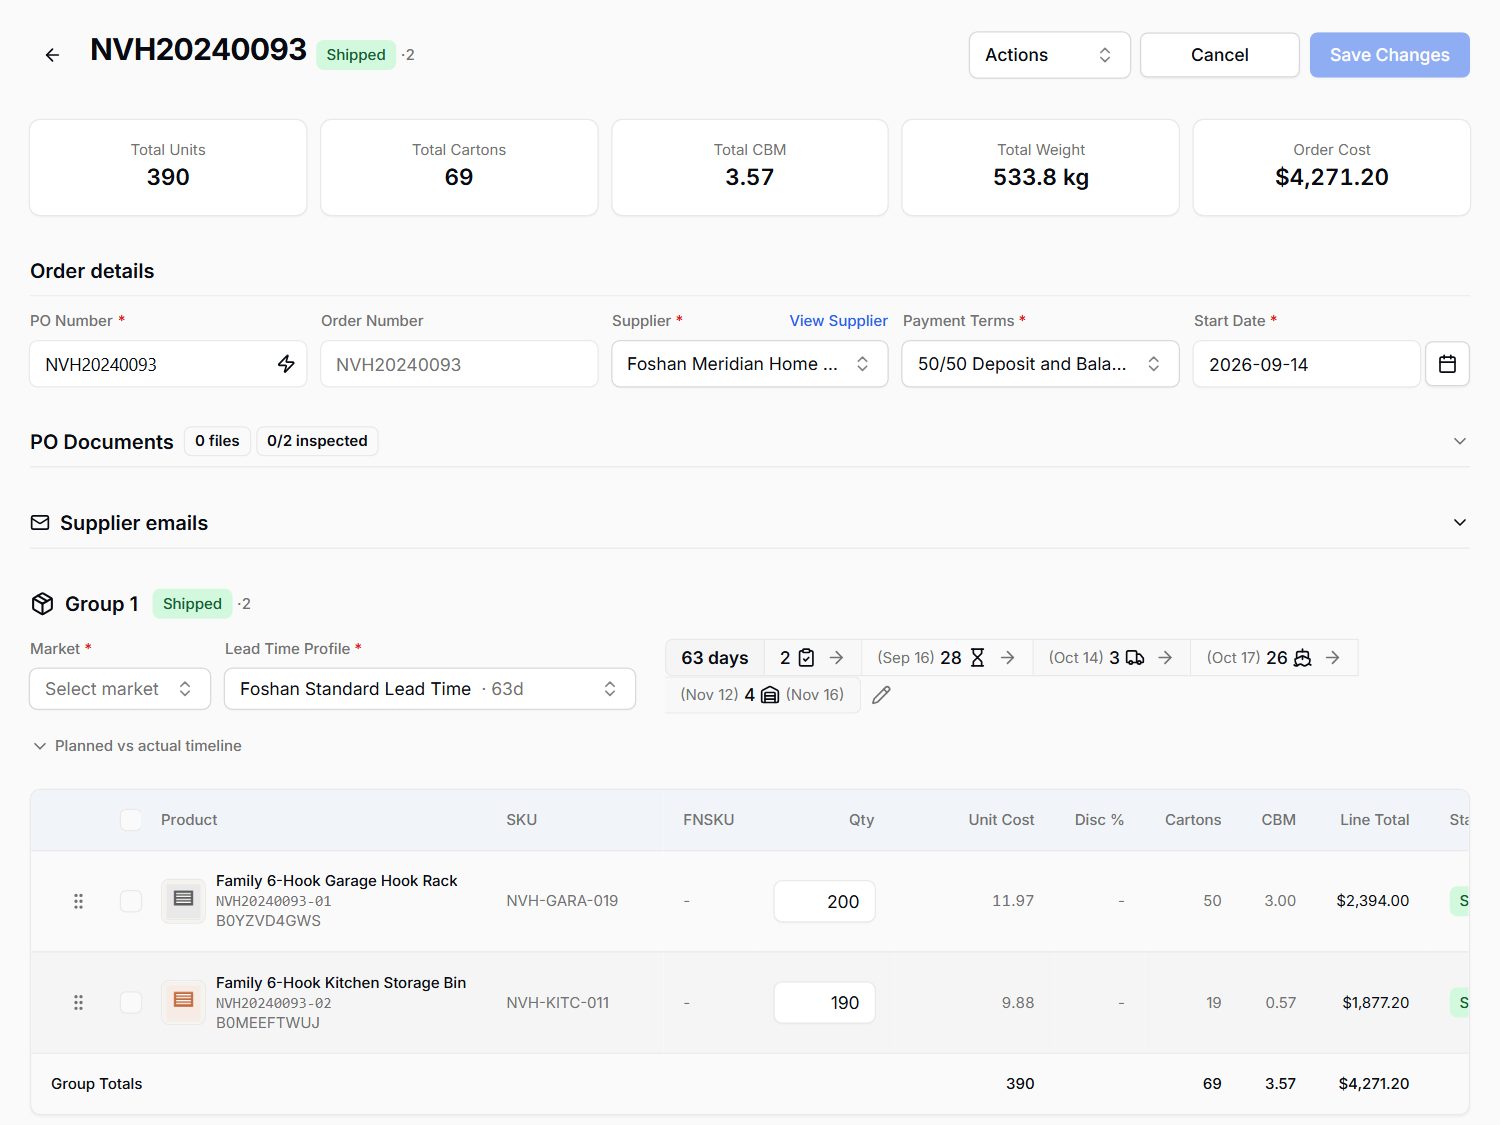Check the Family 6-Hook Garage Hook Rack row

click(x=131, y=901)
